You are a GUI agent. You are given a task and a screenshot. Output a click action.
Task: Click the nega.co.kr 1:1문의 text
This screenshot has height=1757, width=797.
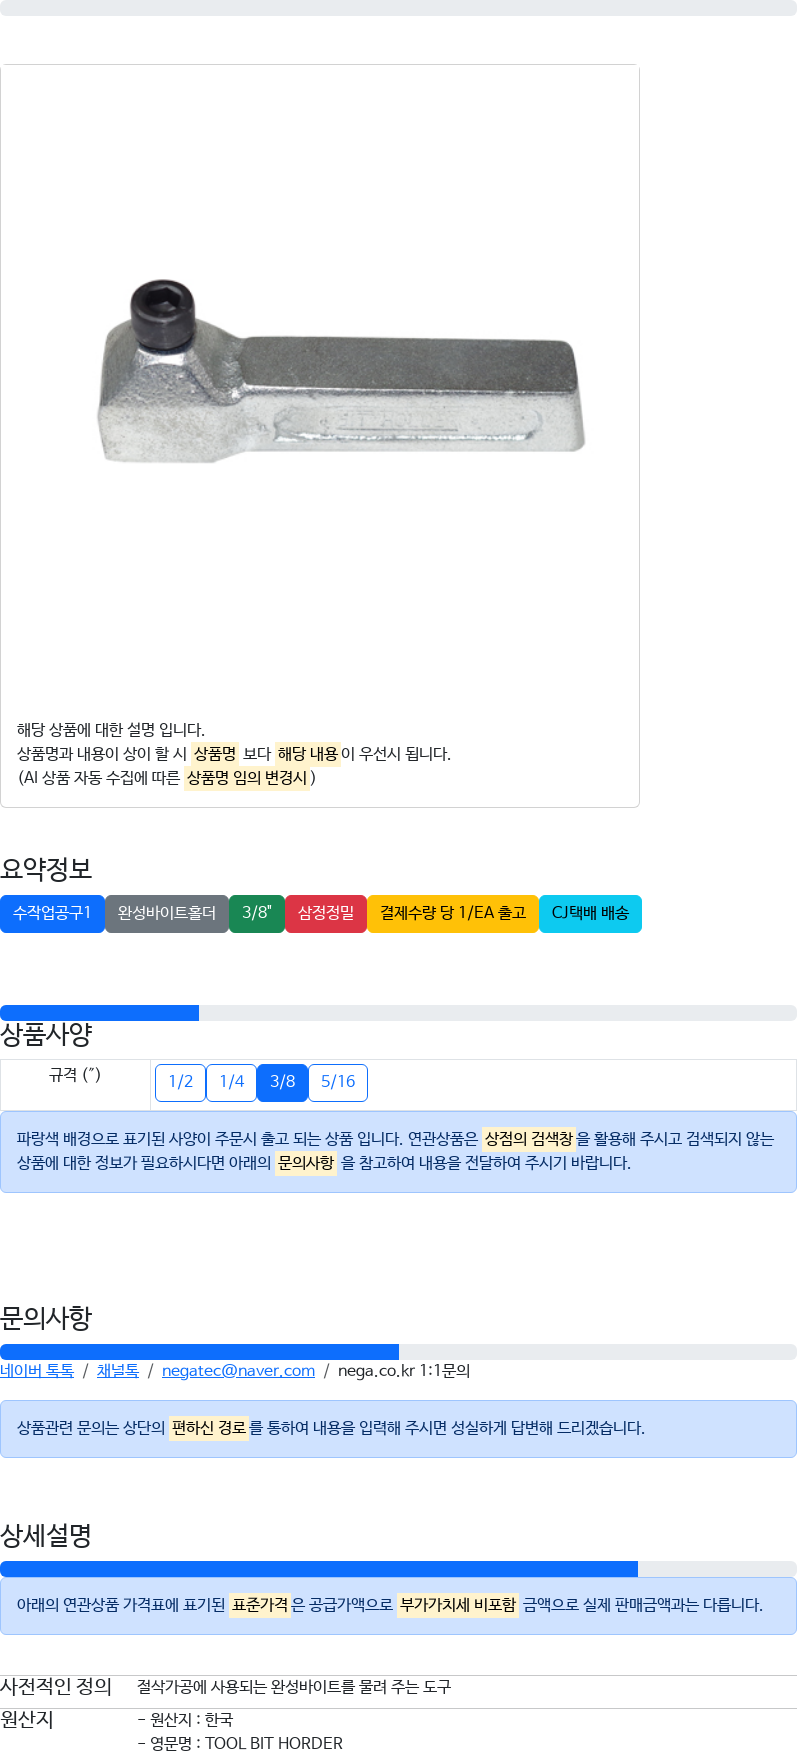pos(404,1371)
